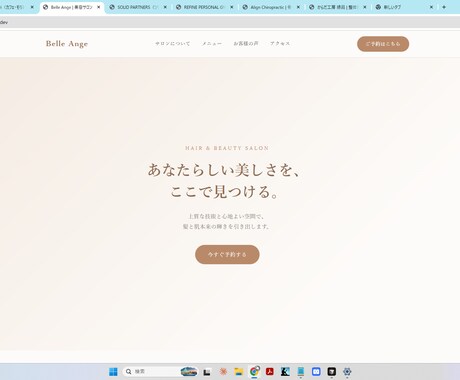Close the Belle Ange tab
The image size is (460, 380).
[99, 7]
